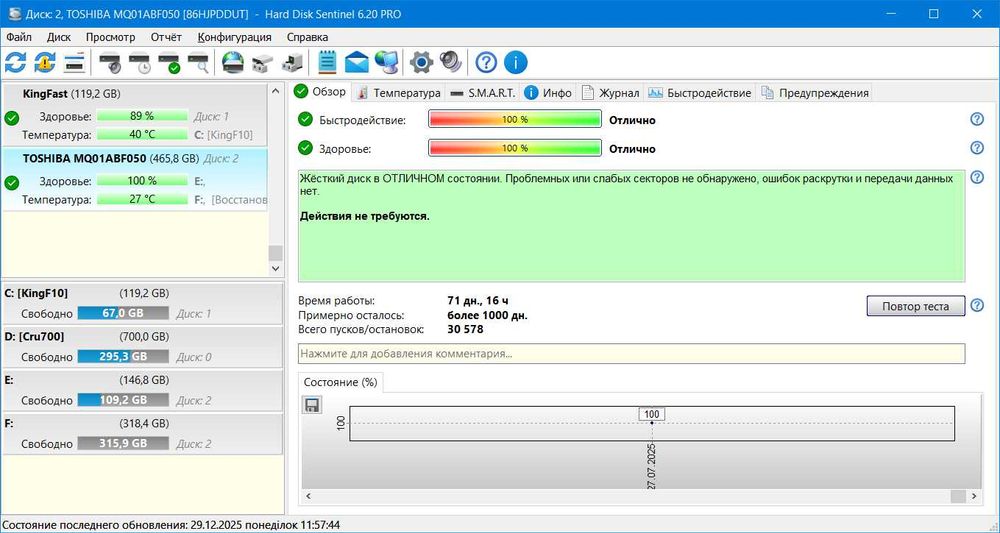Click the computer tower and disk icon
Screen dimensions: 1000x533
293,62
